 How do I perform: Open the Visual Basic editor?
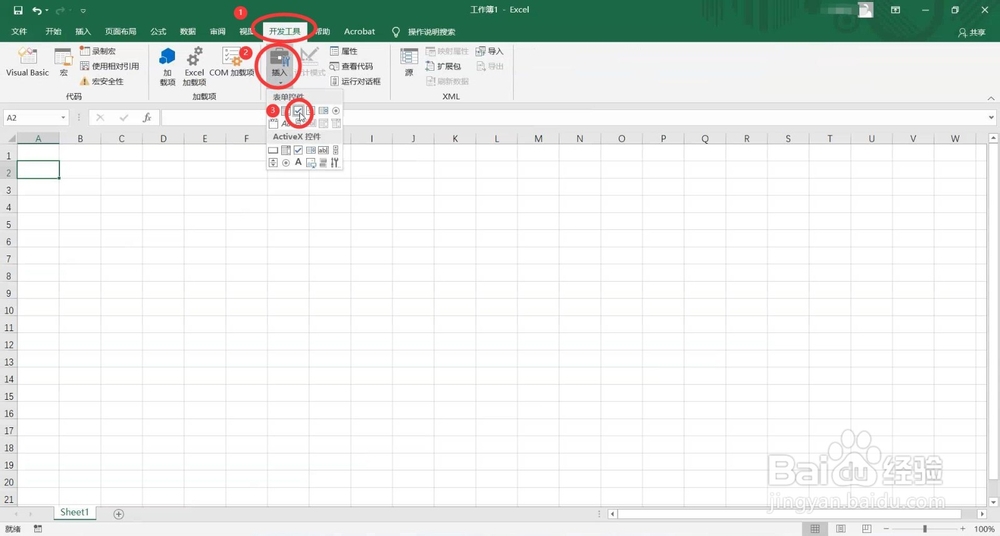pos(27,63)
